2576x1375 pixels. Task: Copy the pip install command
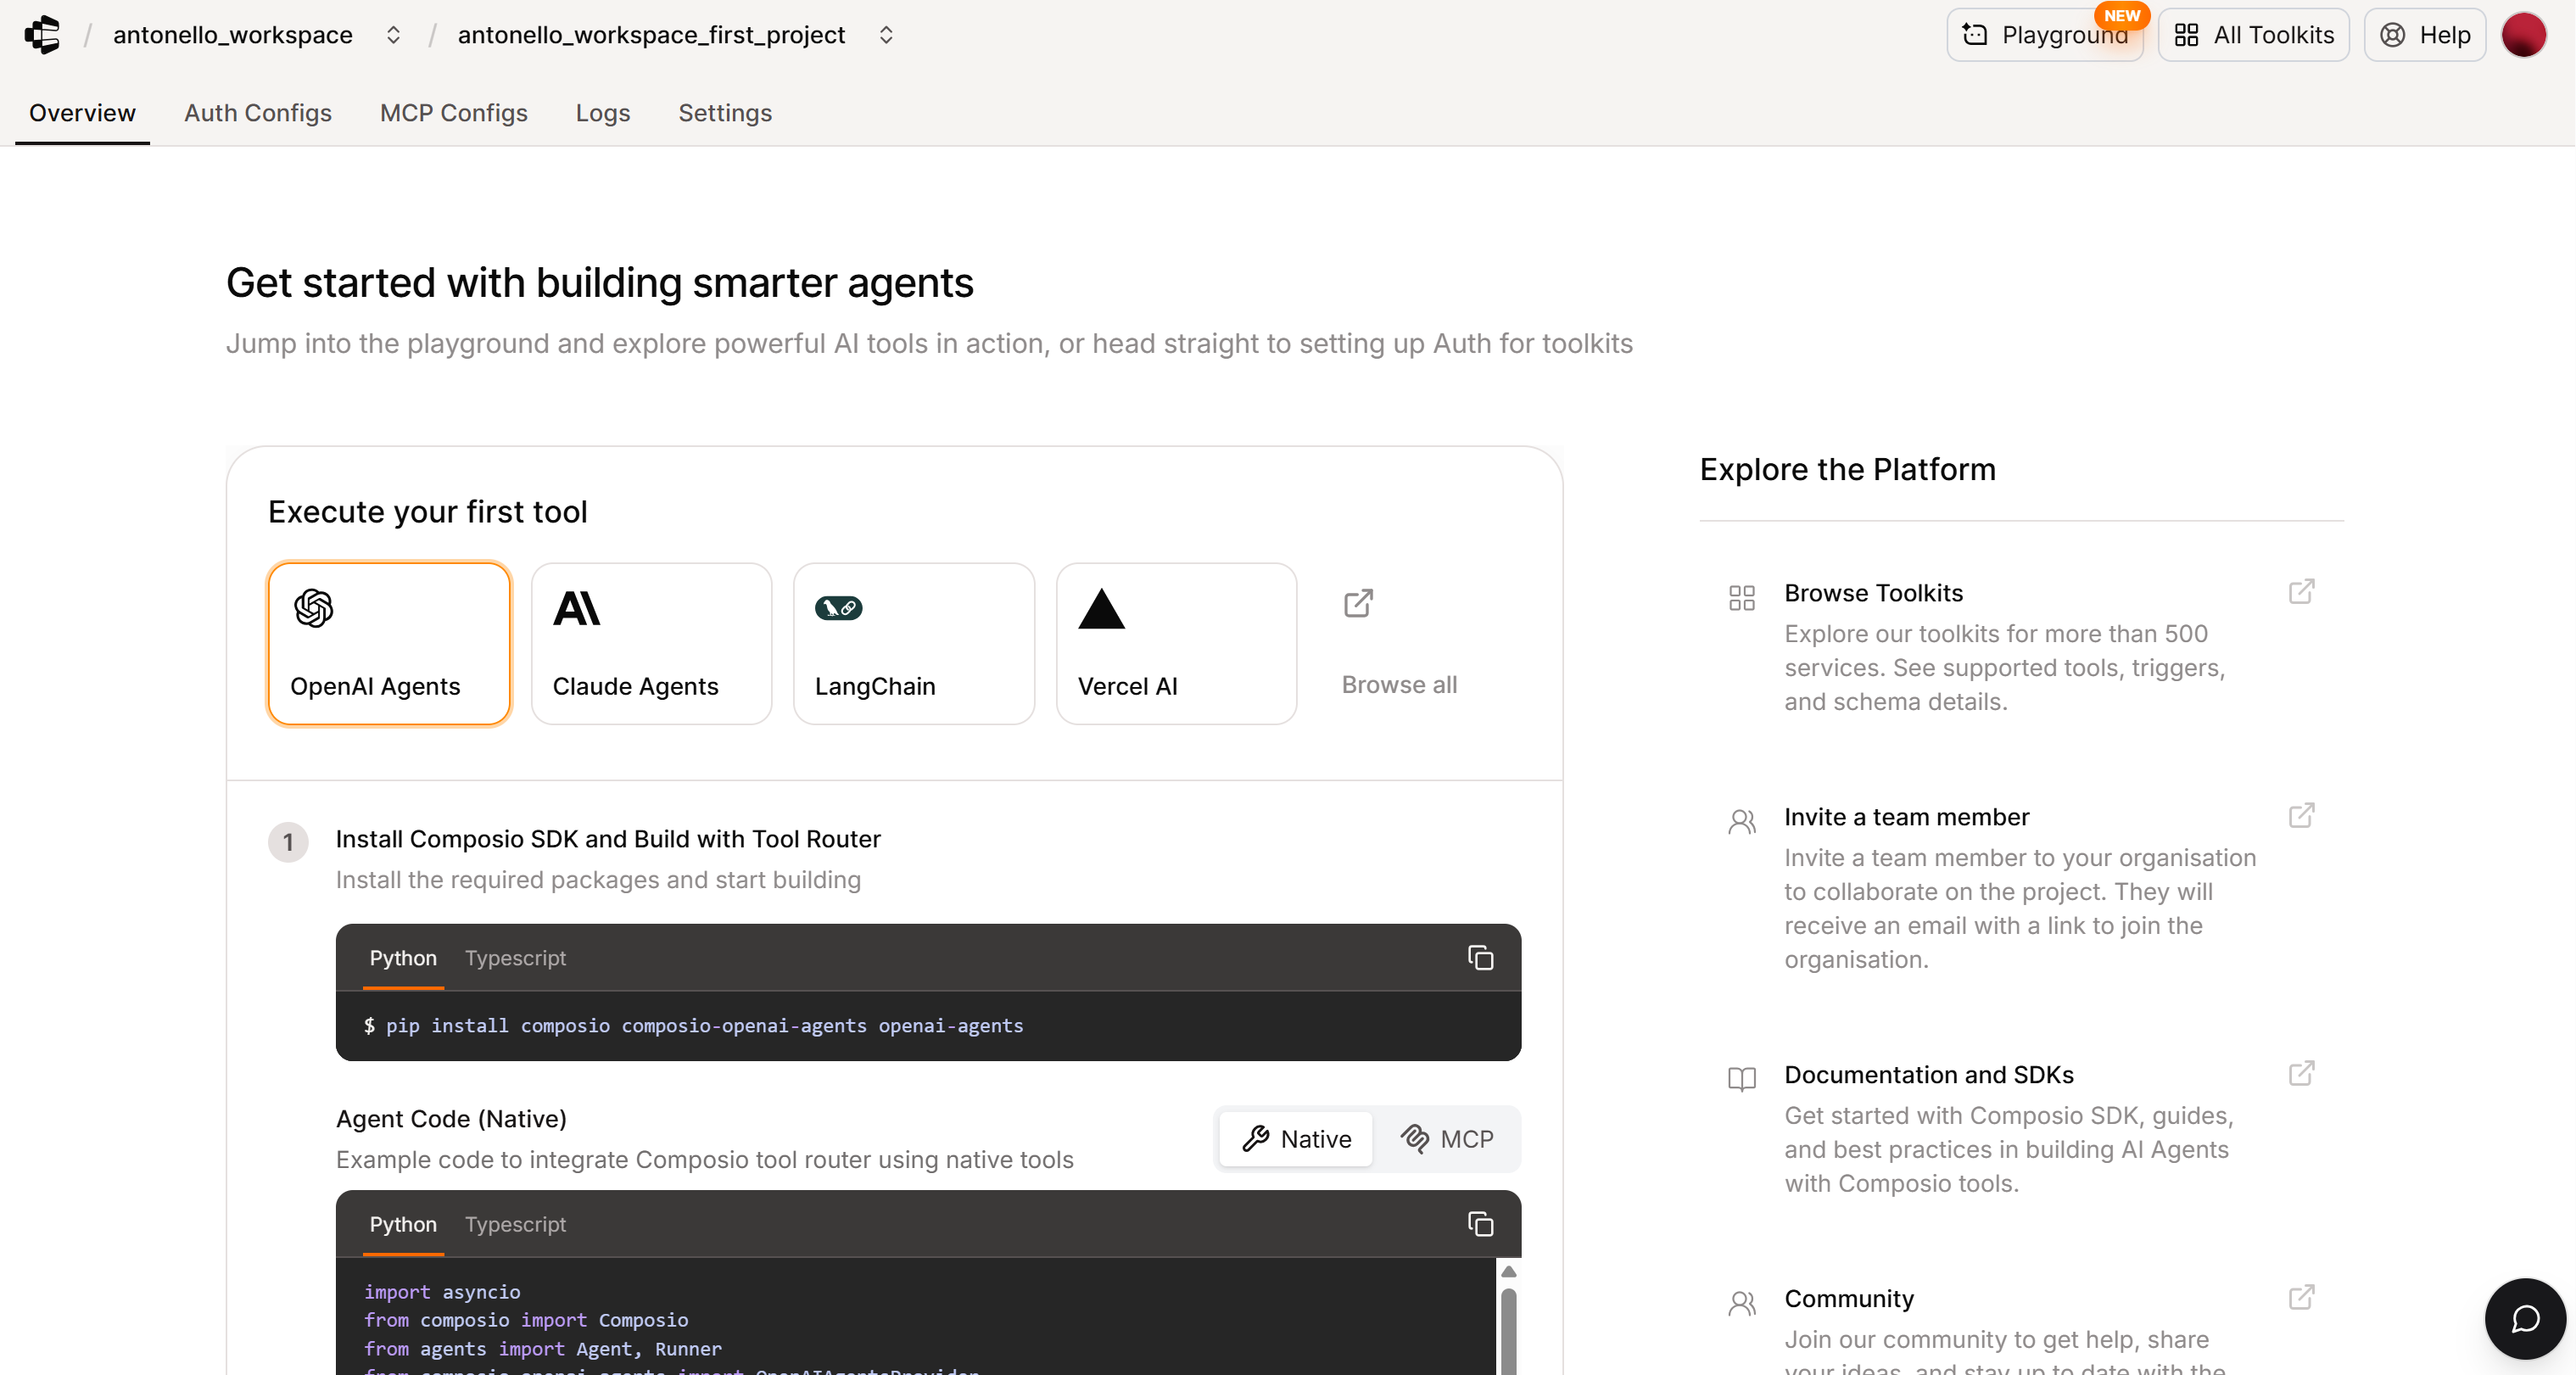[x=1480, y=957]
